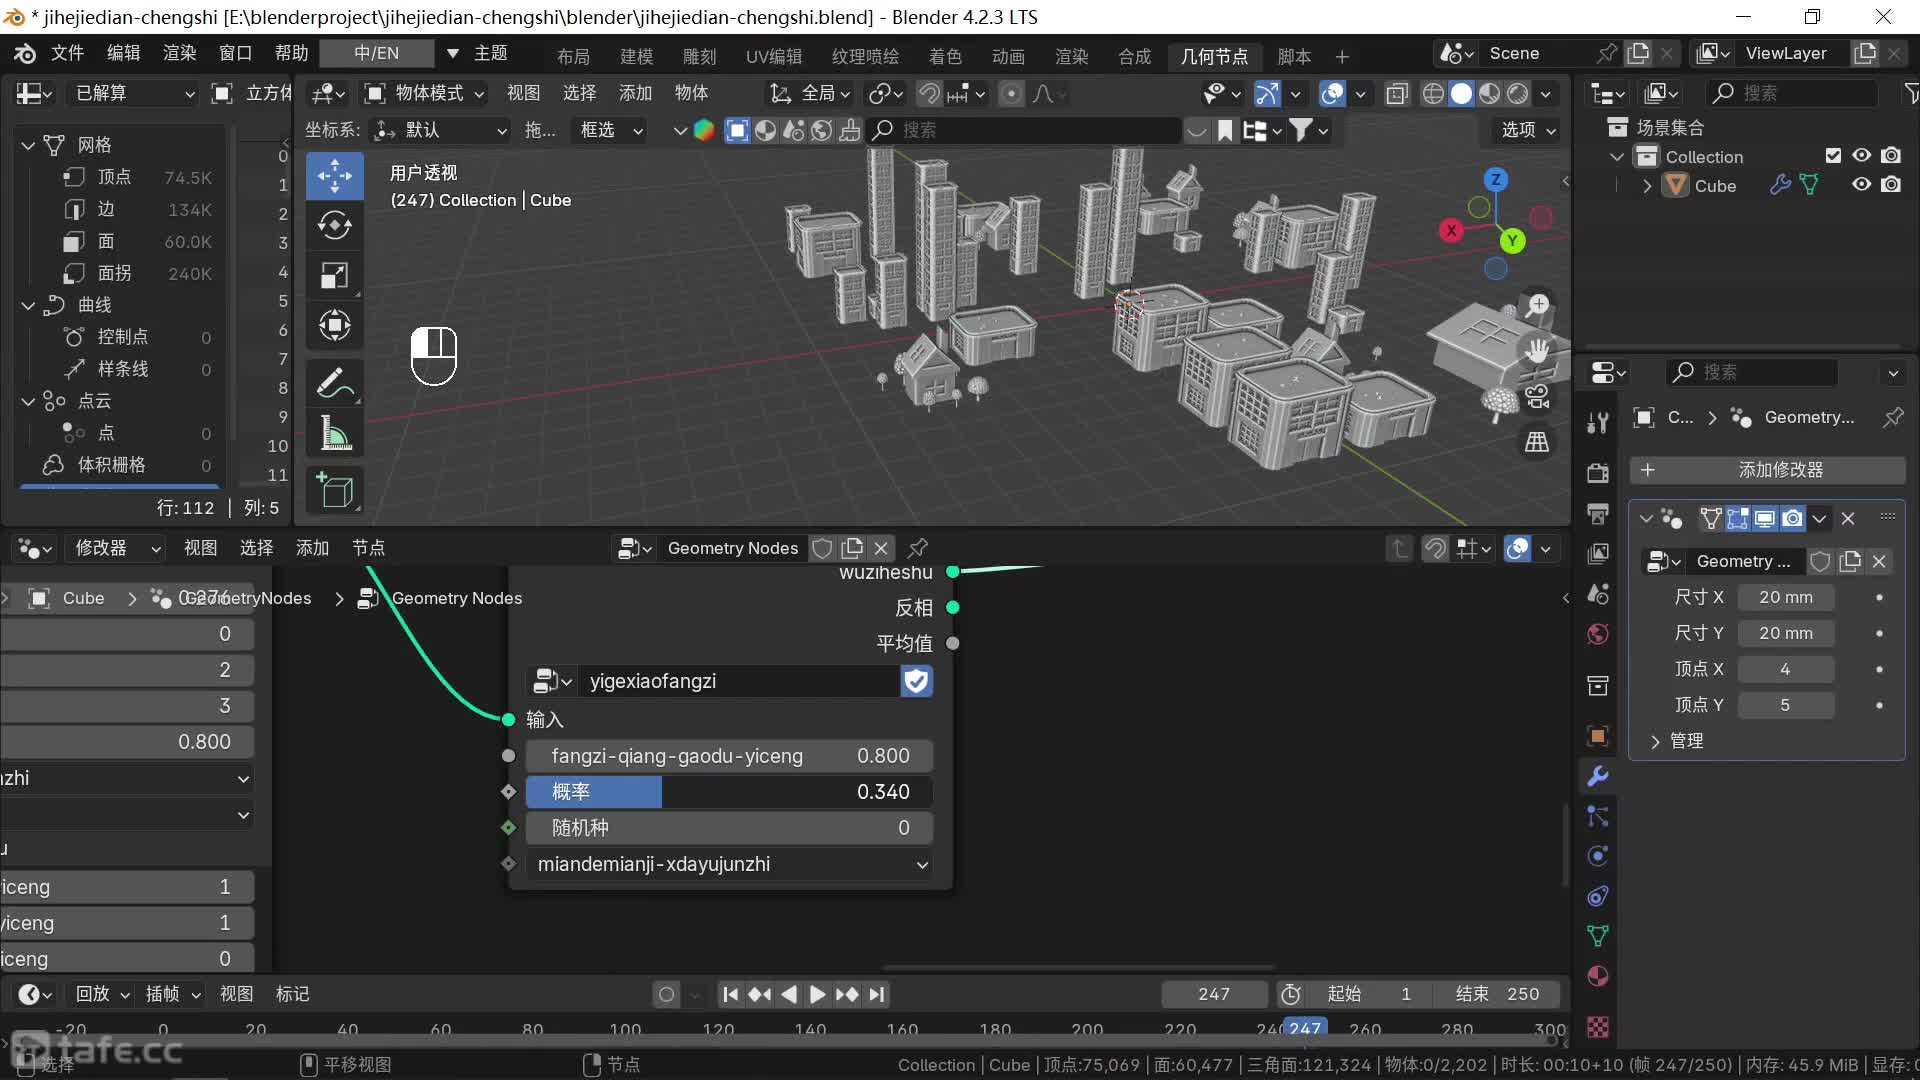The height and width of the screenshot is (1080, 1920).
Task: Select the Measure tool
Action: pyautogui.click(x=334, y=434)
